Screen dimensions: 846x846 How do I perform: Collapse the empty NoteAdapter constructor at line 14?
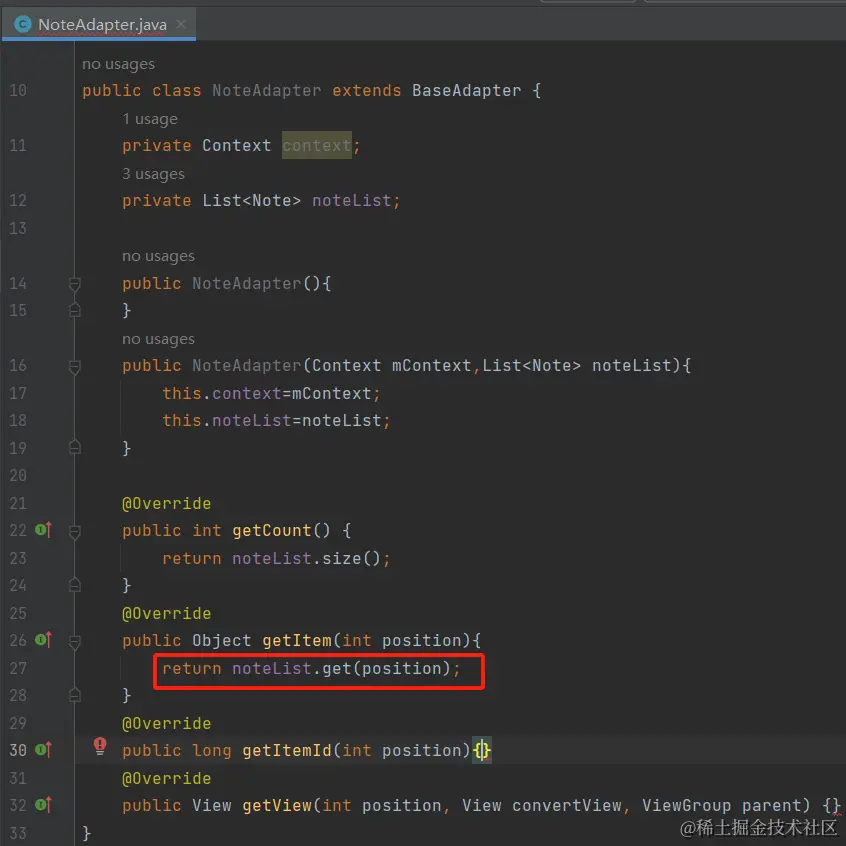(75, 284)
